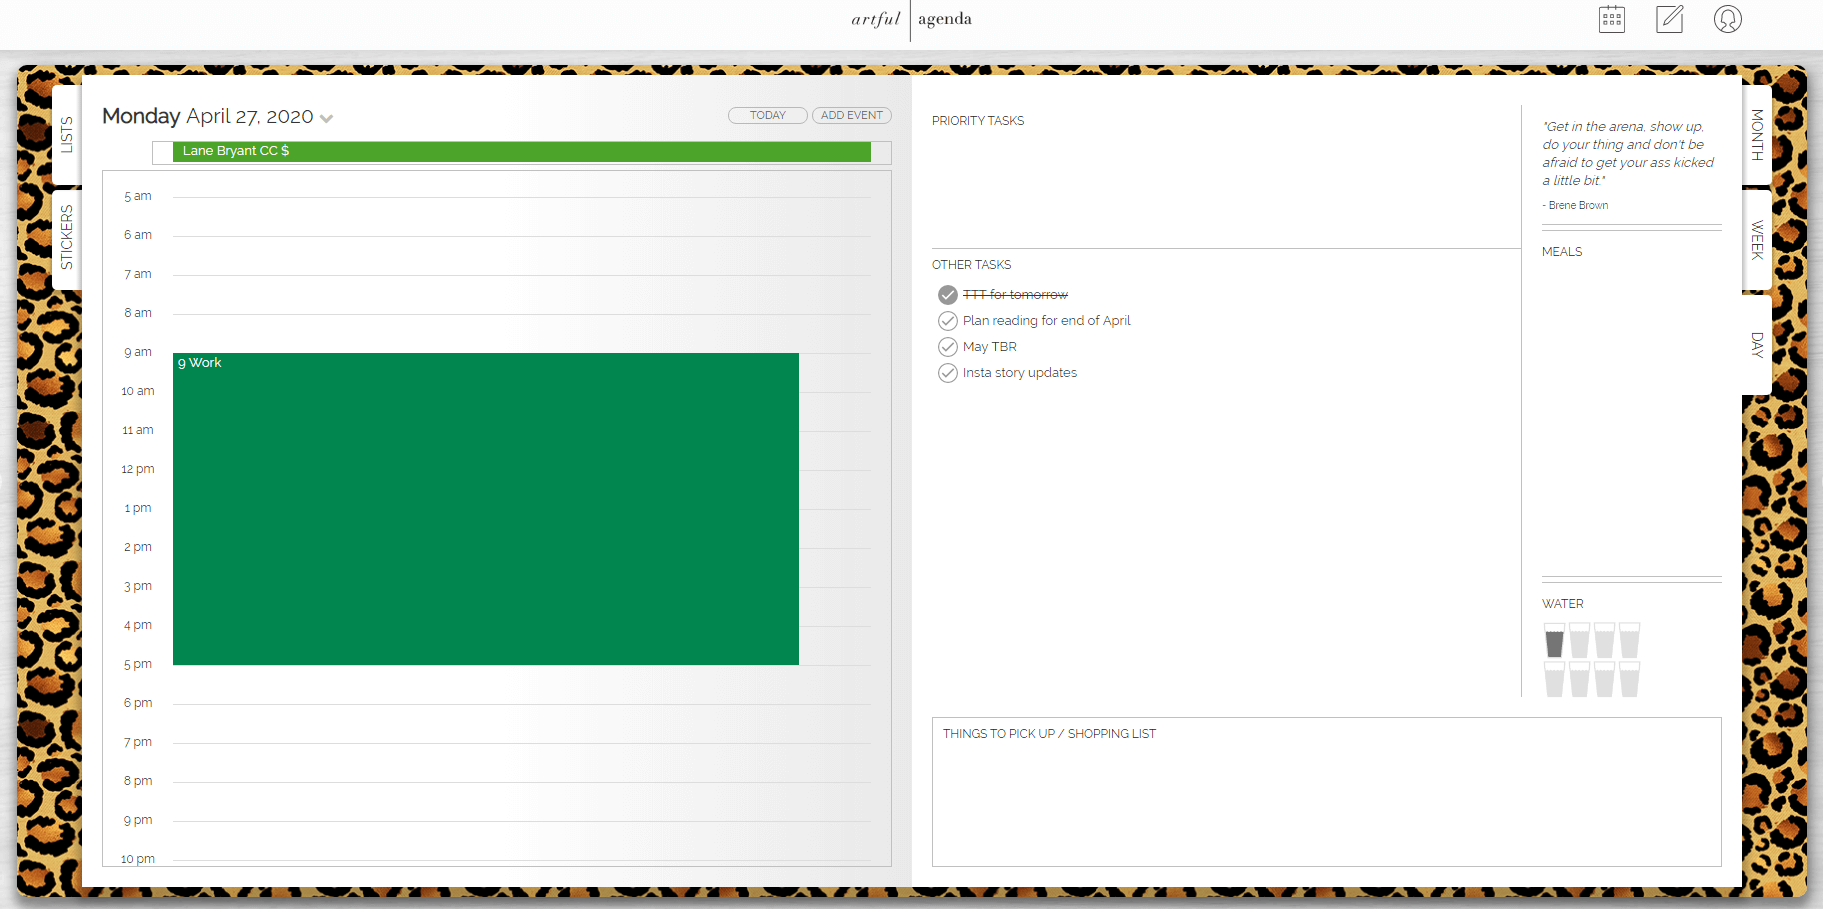The height and width of the screenshot is (909, 1823).
Task: Uncheck the completed 'TTT for tomorrow' task
Action: (x=947, y=295)
